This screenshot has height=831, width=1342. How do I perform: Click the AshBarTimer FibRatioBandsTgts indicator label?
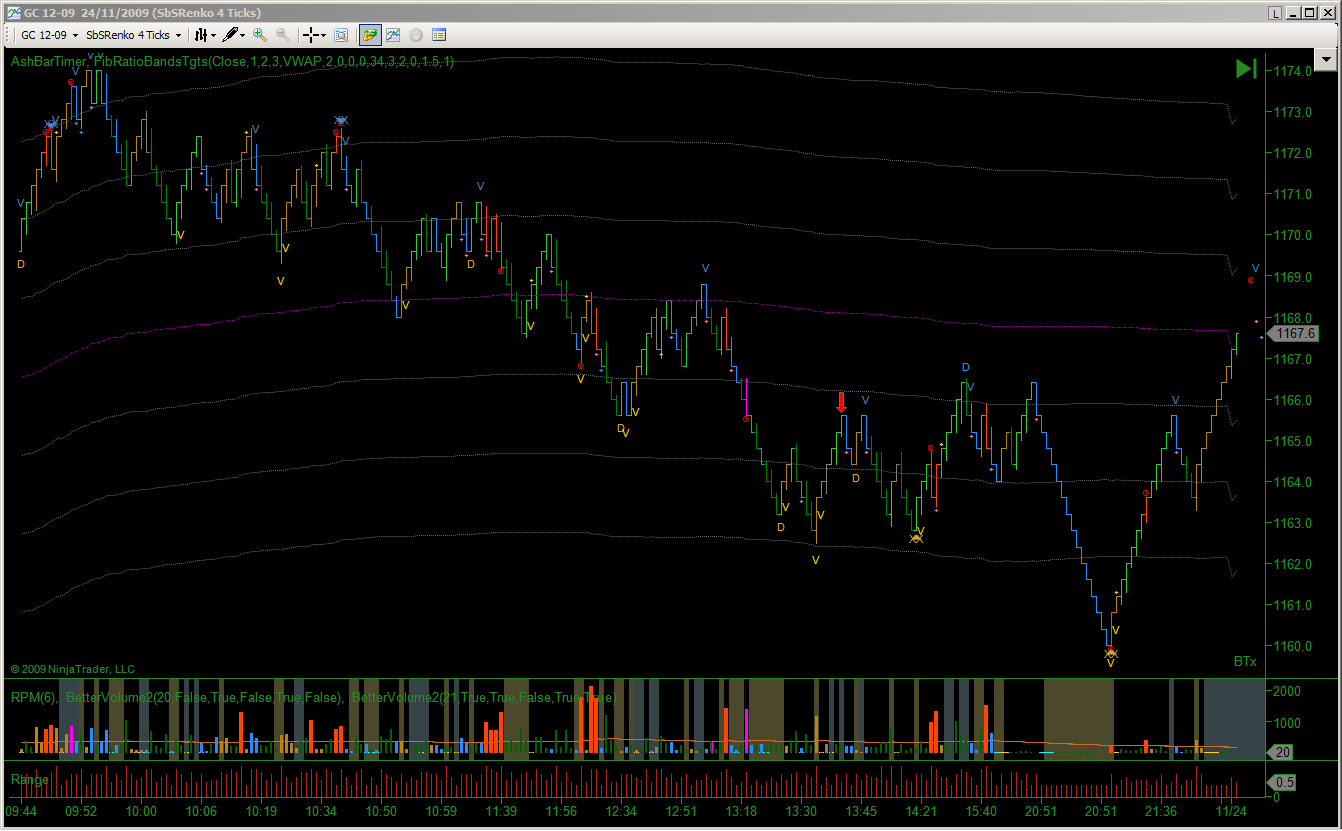[x=233, y=62]
